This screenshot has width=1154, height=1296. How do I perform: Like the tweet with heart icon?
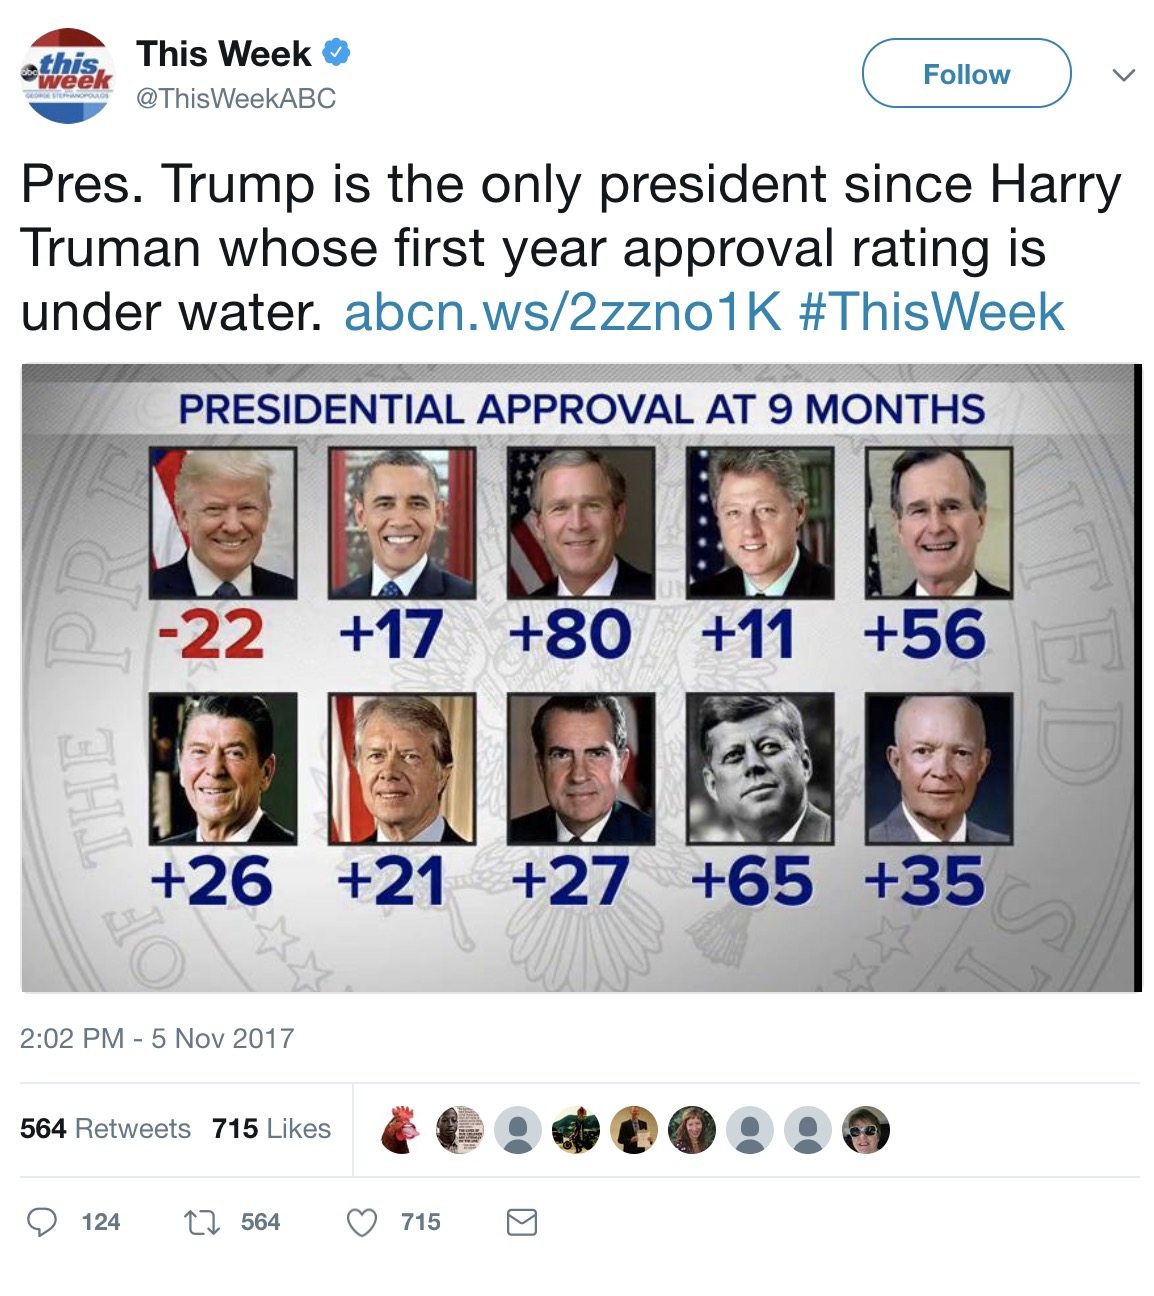pyautogui.click(x=361, y=1222)
